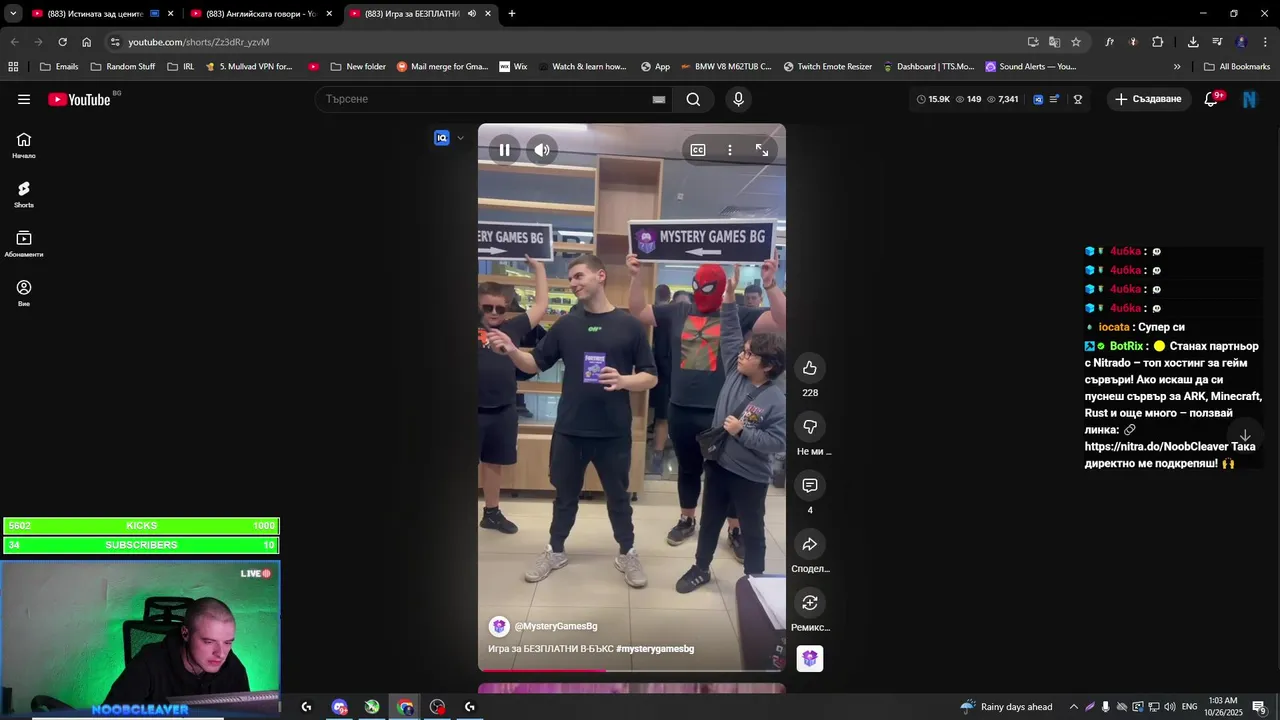
Task: Open the YouTube account avatar menu
Action: [x=1249, y=99]
